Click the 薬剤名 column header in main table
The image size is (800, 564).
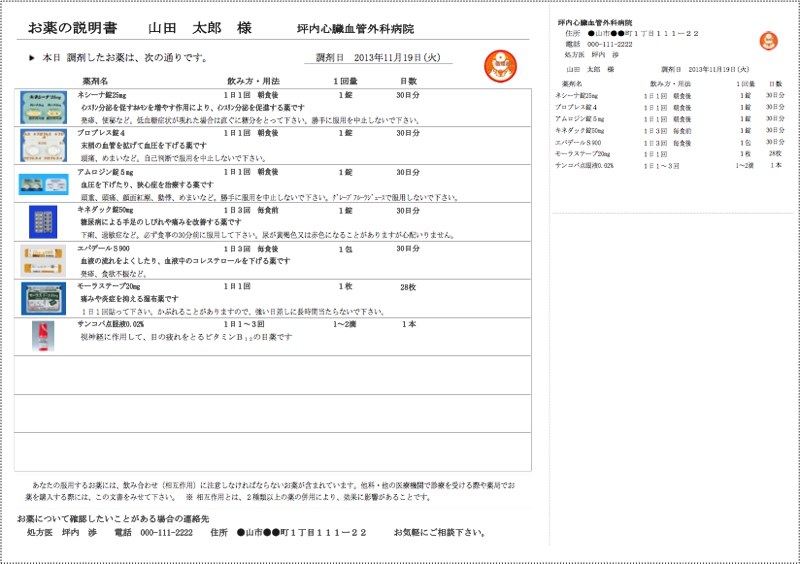tap(94, 80)
